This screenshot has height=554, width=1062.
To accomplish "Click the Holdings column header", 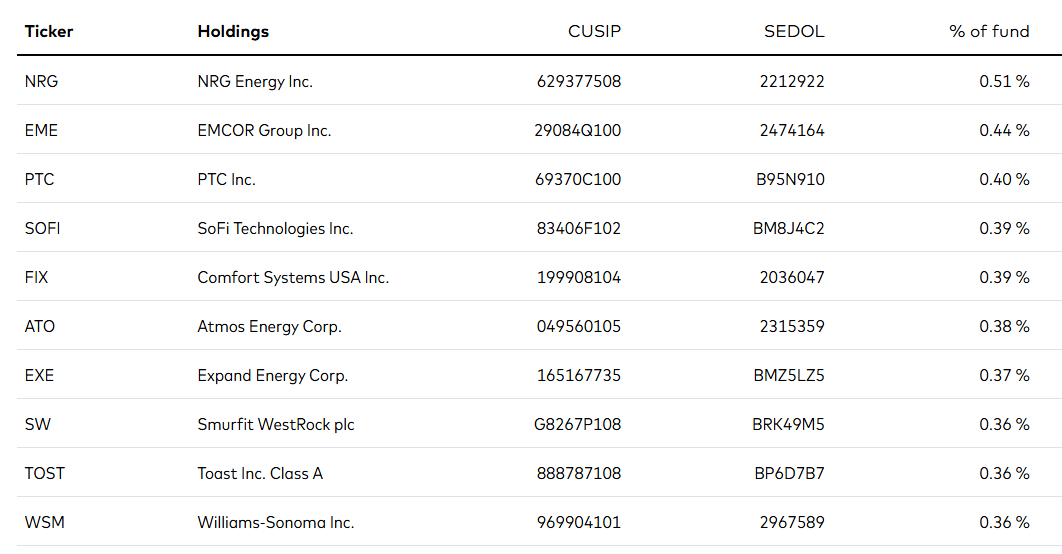I will coord(233,31).
